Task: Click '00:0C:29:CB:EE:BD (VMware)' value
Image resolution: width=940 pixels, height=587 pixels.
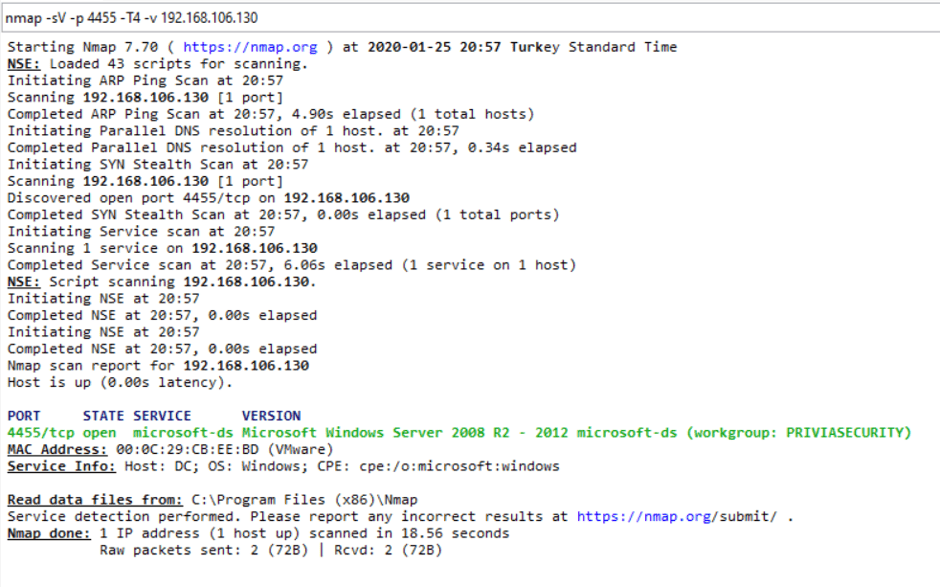Action: pos(224,450)
